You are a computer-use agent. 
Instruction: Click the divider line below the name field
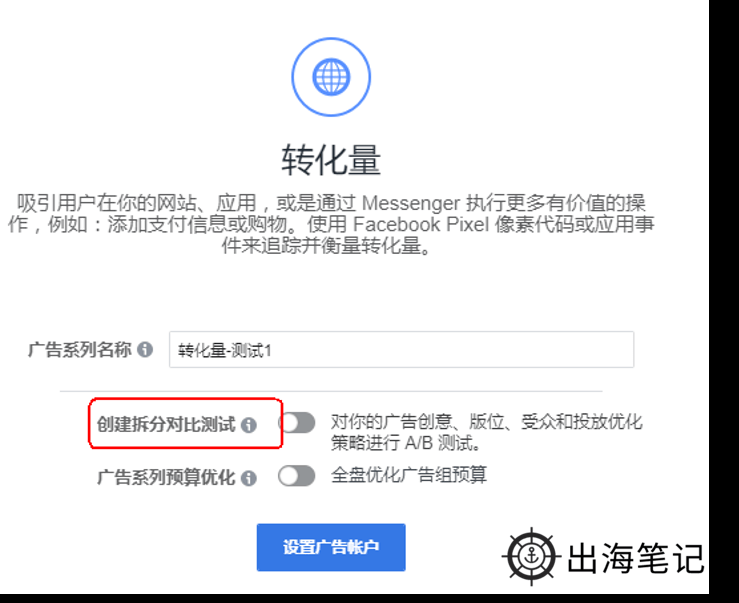coord(331,391)
